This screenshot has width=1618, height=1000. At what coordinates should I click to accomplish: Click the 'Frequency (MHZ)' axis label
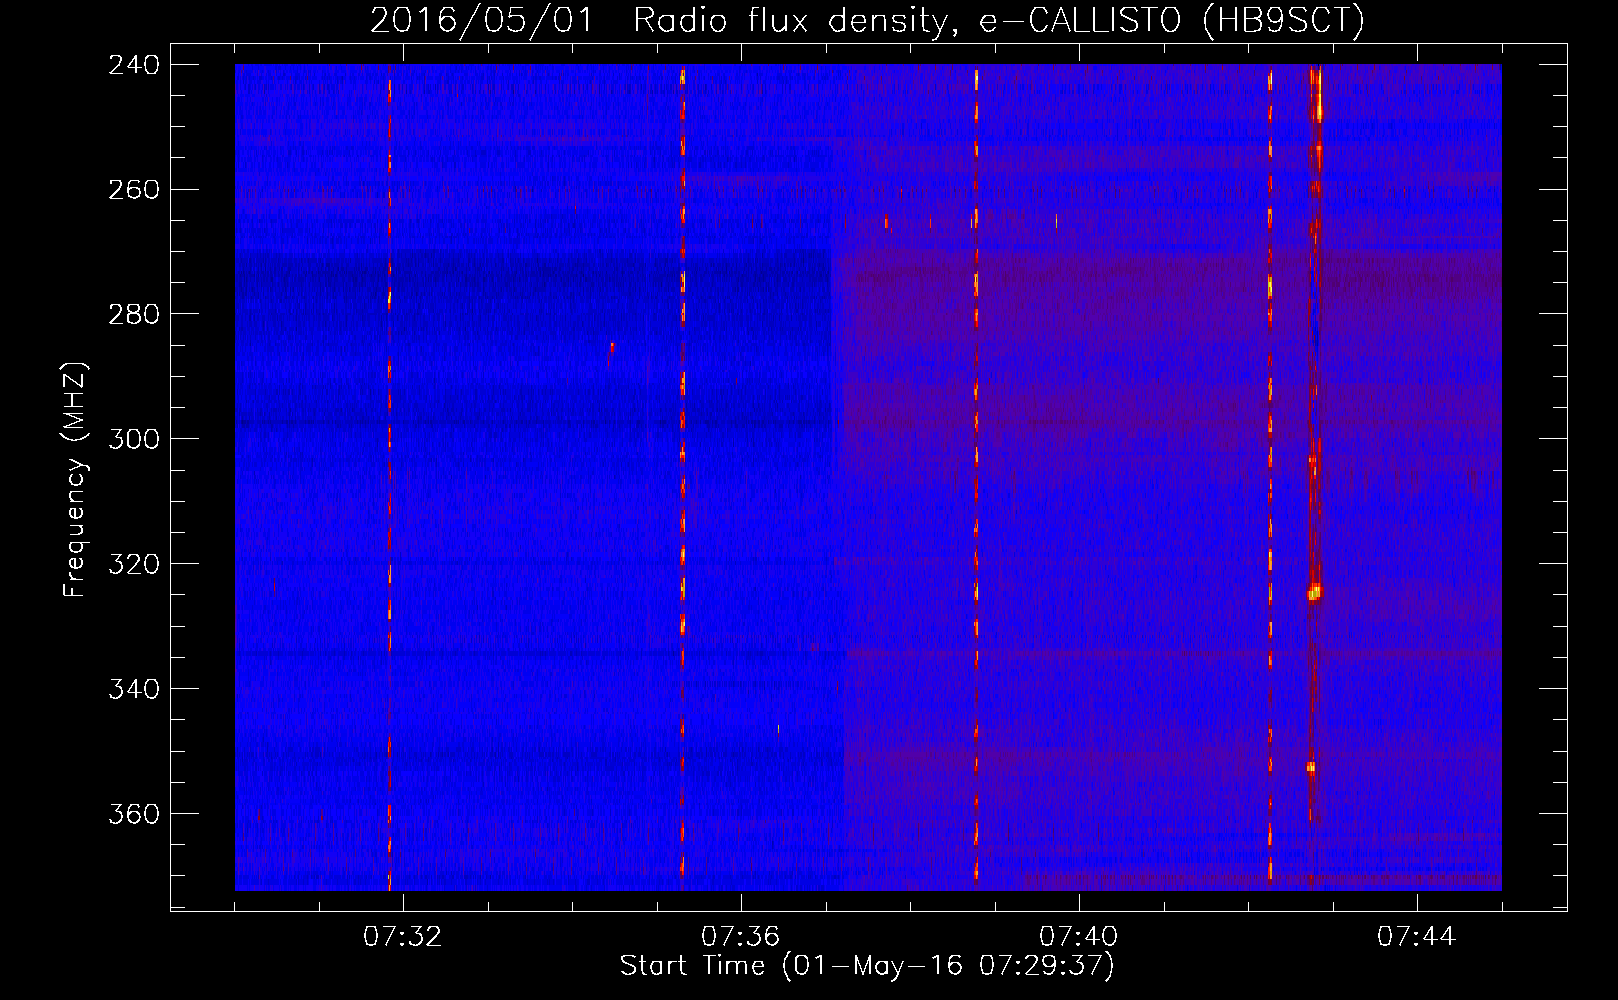coord(75,480)
